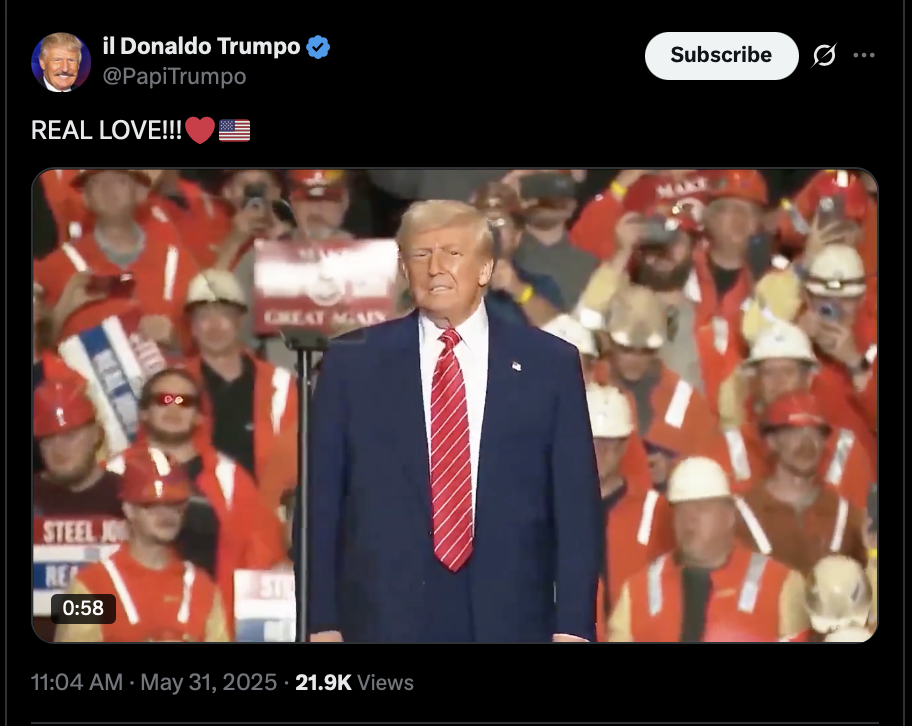This screenshot has width=912, height=726.
Task: Click the GREAT AGAIN sign in video
Action: point(326,287)
